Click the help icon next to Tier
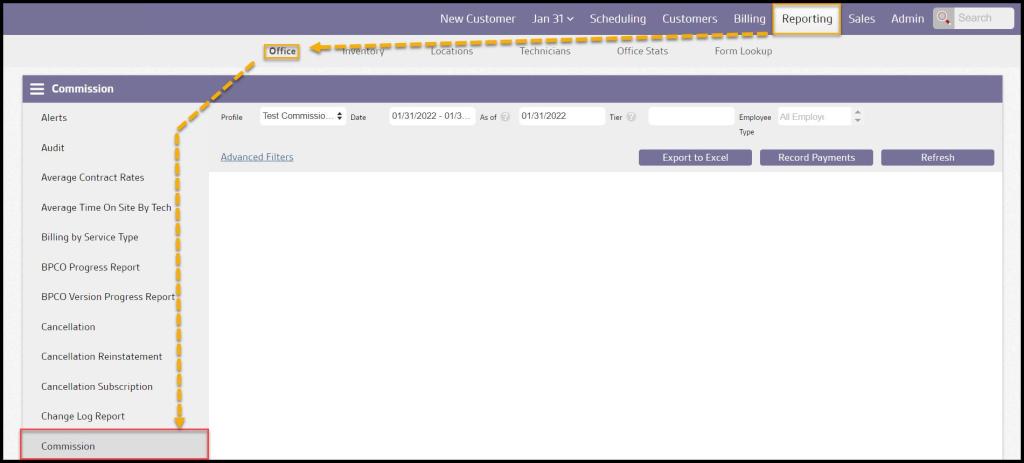This screenshot has height=463, width=1024. pyautogui.click(x=631, y=117)
